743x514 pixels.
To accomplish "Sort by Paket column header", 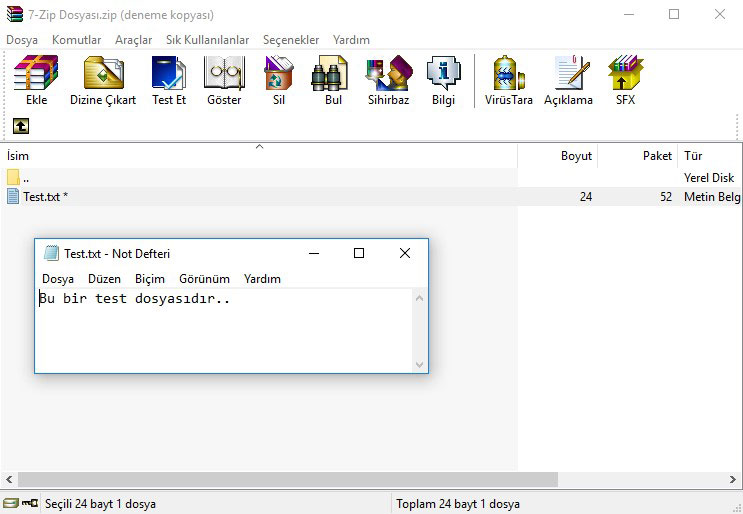I will pyautogui.click(x=638, y=155).
